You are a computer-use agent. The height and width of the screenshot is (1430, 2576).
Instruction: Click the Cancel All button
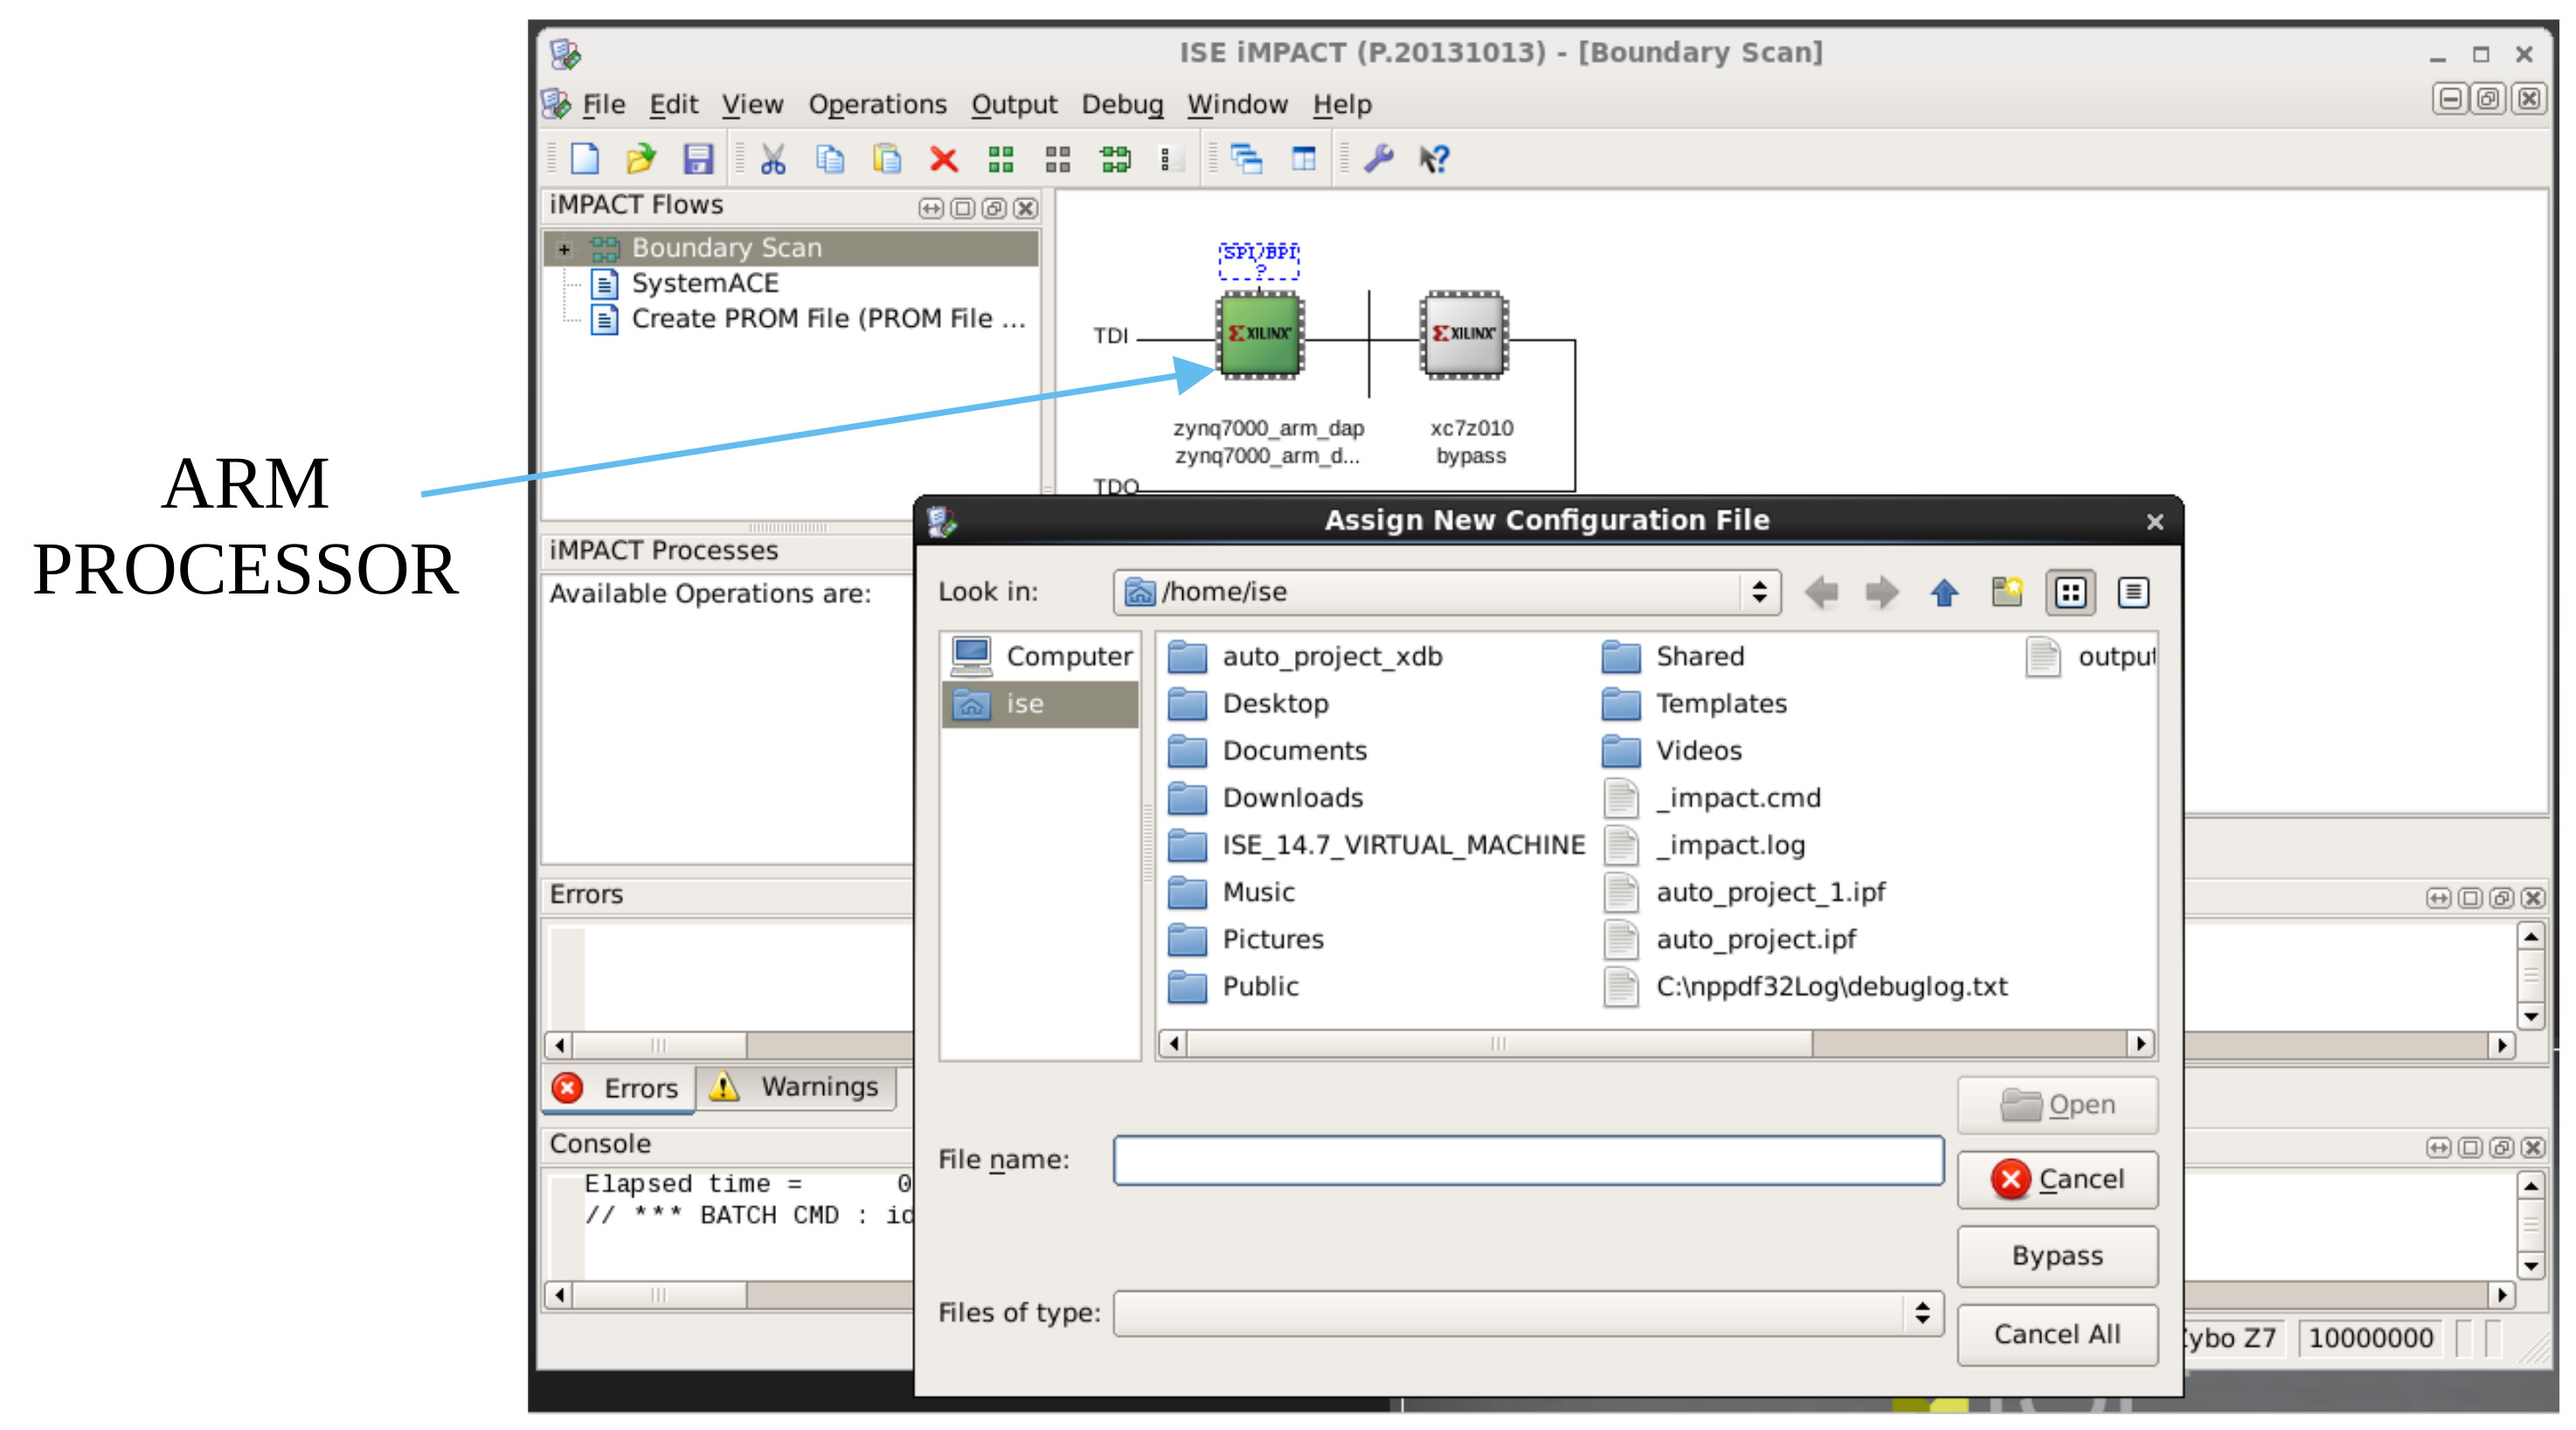coord(2057,1335)
